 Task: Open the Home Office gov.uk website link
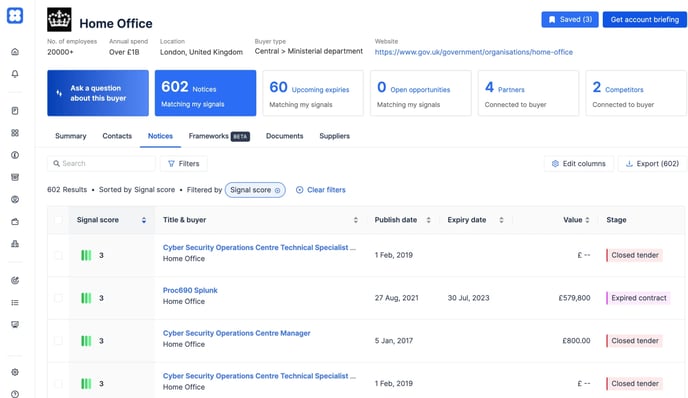click(x=473, y=52)
